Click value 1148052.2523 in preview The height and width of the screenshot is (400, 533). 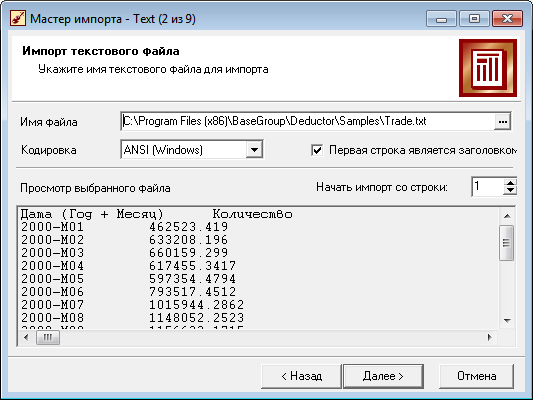(x=196, y=317)
